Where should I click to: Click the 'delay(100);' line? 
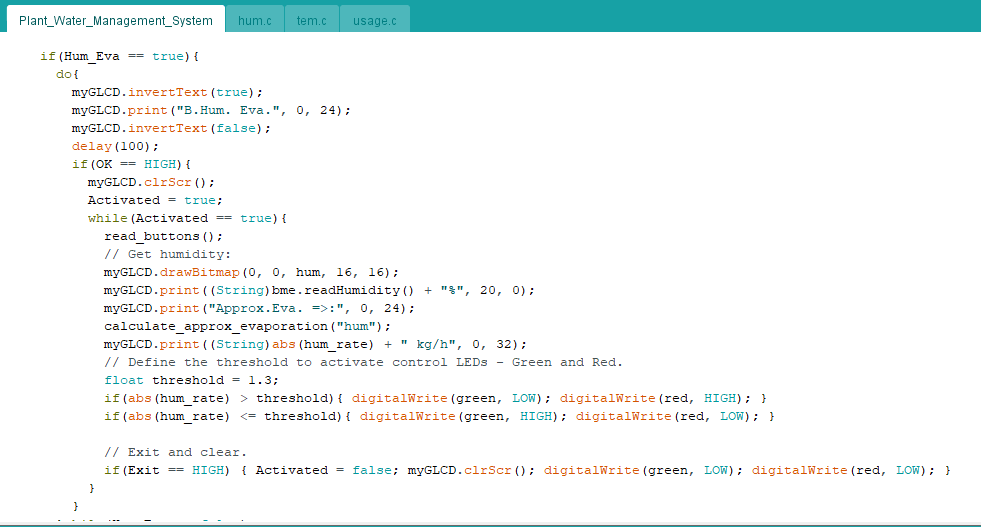coord(115,146)
